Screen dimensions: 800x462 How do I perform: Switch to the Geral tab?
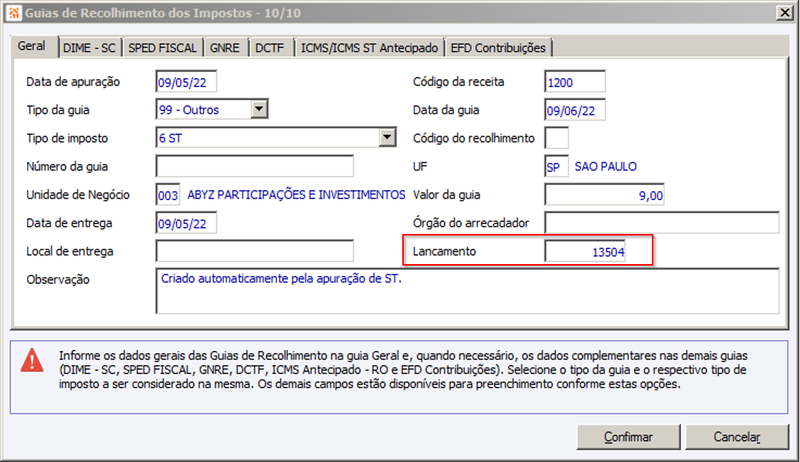pyautogui.click(x=32, y=46)
